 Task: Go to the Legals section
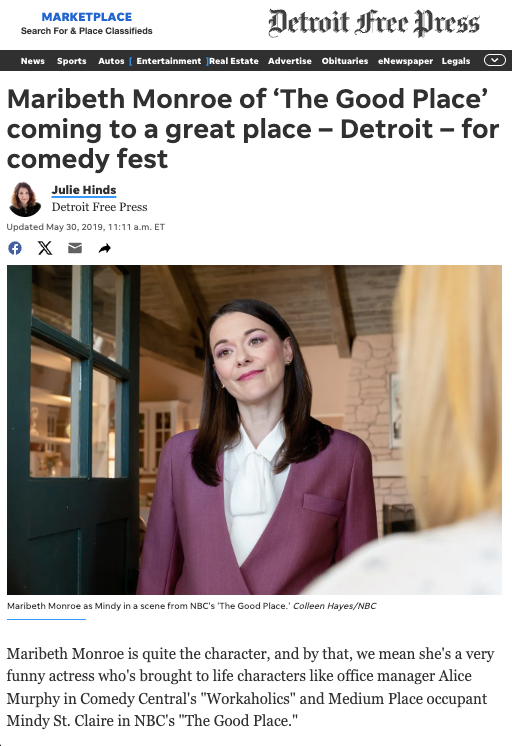(x=455, y=61)
